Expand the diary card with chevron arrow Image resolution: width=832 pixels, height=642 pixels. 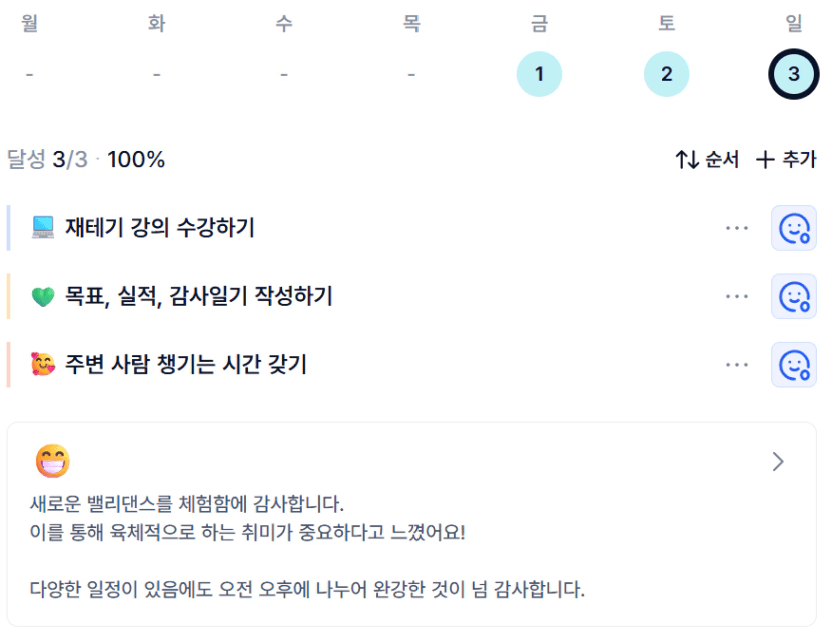(778, 462)
